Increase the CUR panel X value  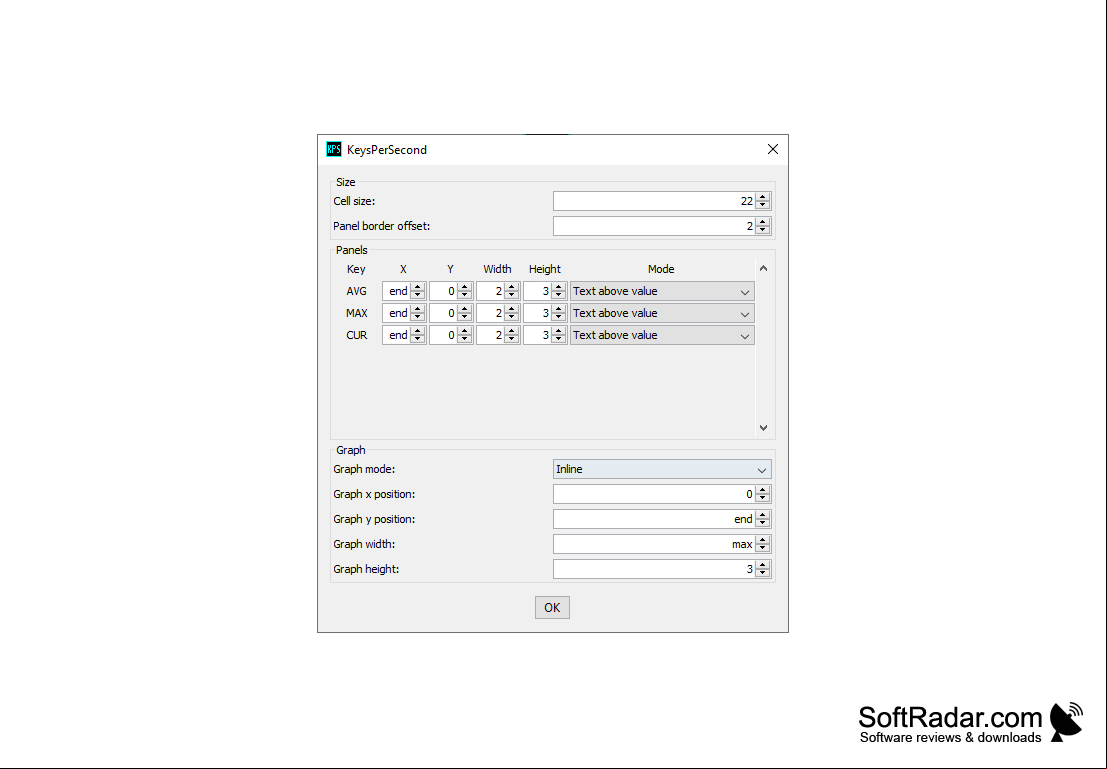point(418,330)
